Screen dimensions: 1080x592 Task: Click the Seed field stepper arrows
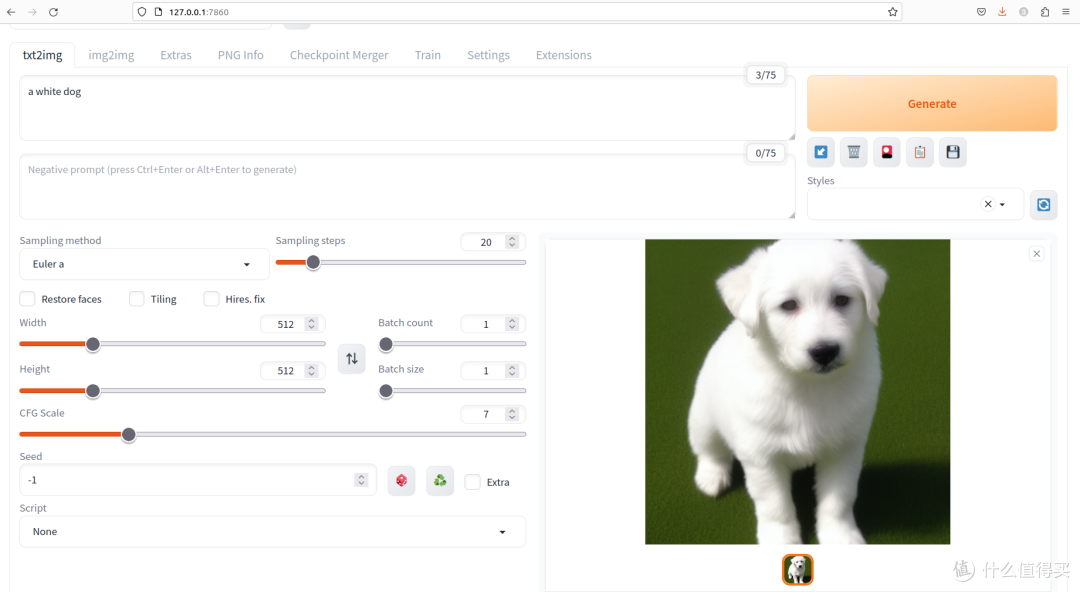point(361,480)
